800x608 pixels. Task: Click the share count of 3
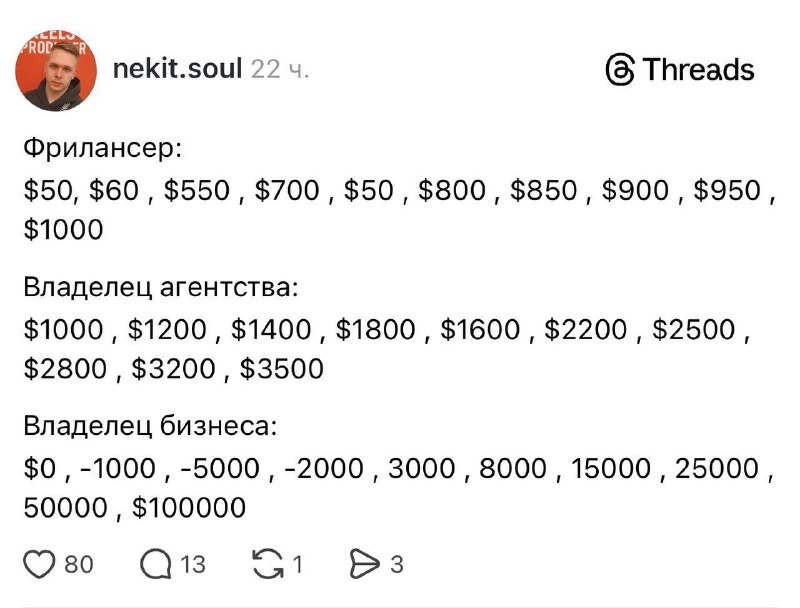[x=397, y=565]
